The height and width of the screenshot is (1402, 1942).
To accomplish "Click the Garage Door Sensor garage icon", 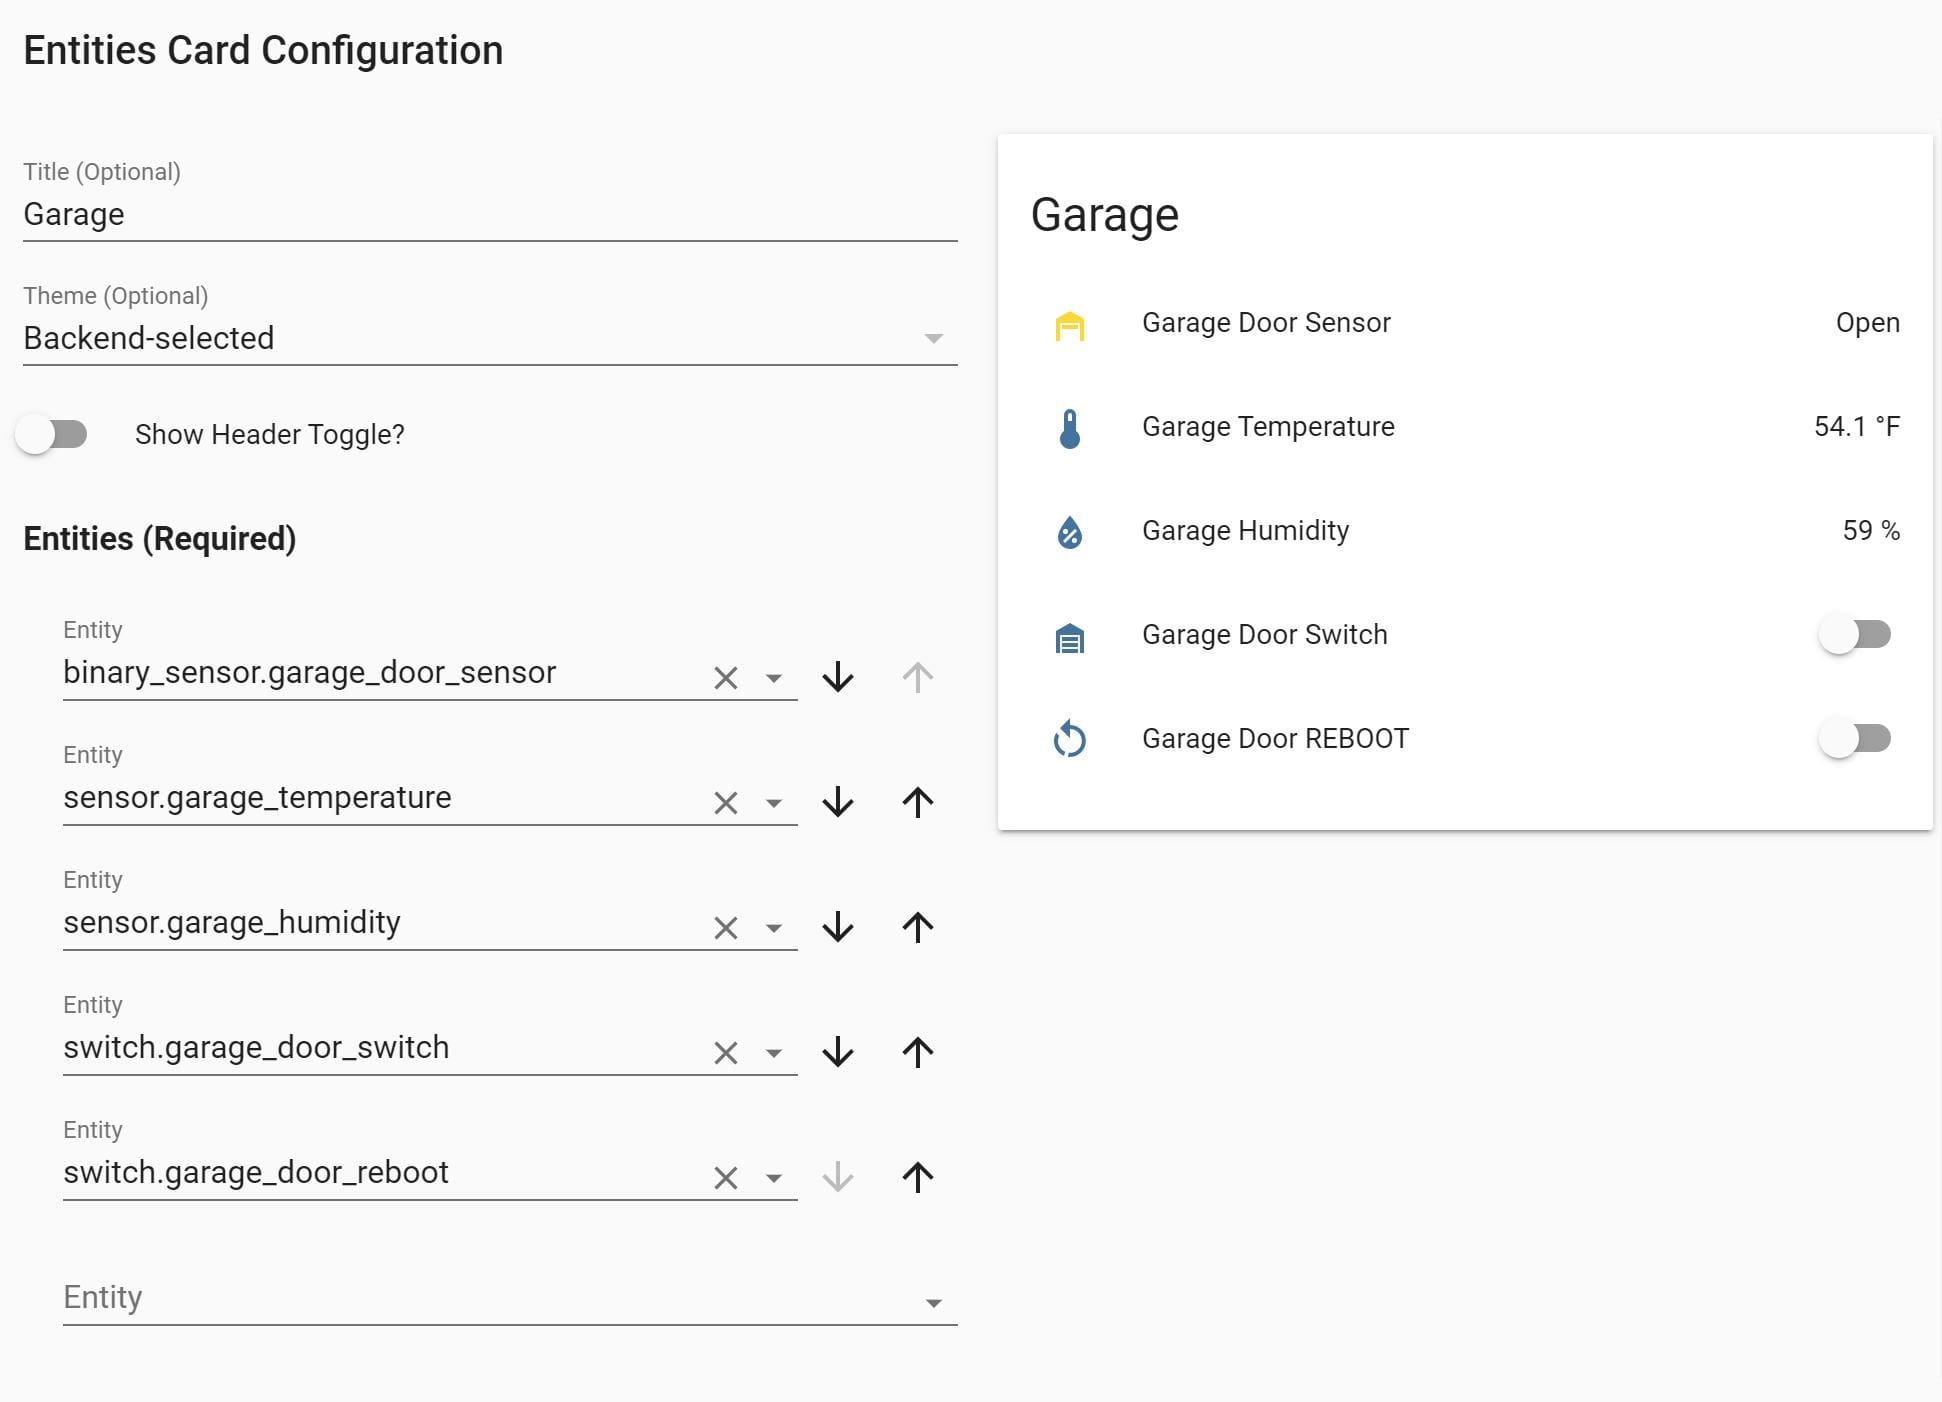I will pyautogui.click(x=1069, y=325).
